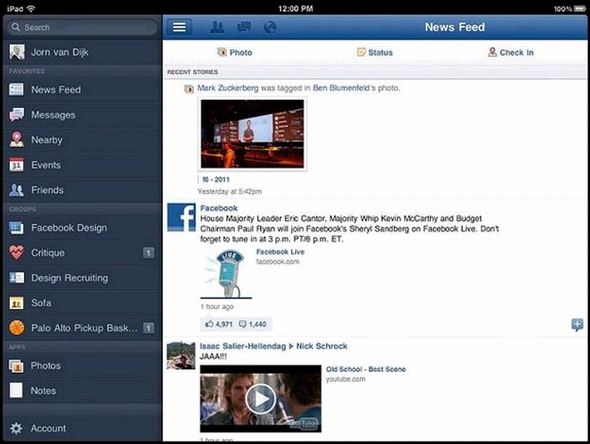Open Nearby in the sidebar
This screenshot has width=590, height=444.
[x=82, y=140]
